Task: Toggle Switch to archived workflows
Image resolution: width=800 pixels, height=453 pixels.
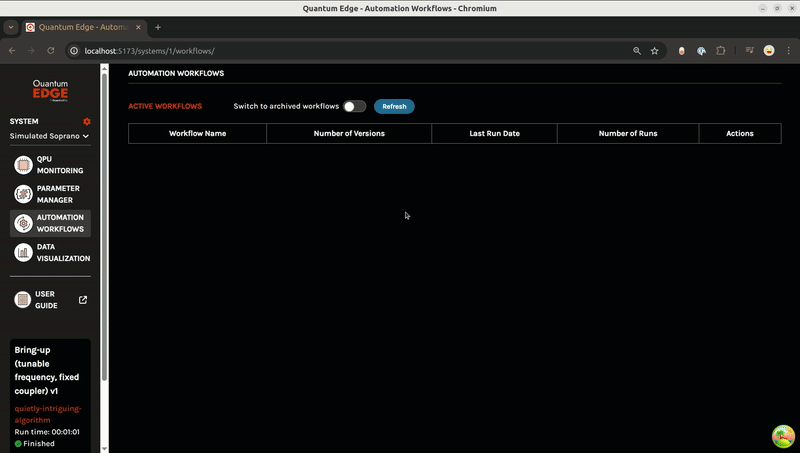Action: 354,106
